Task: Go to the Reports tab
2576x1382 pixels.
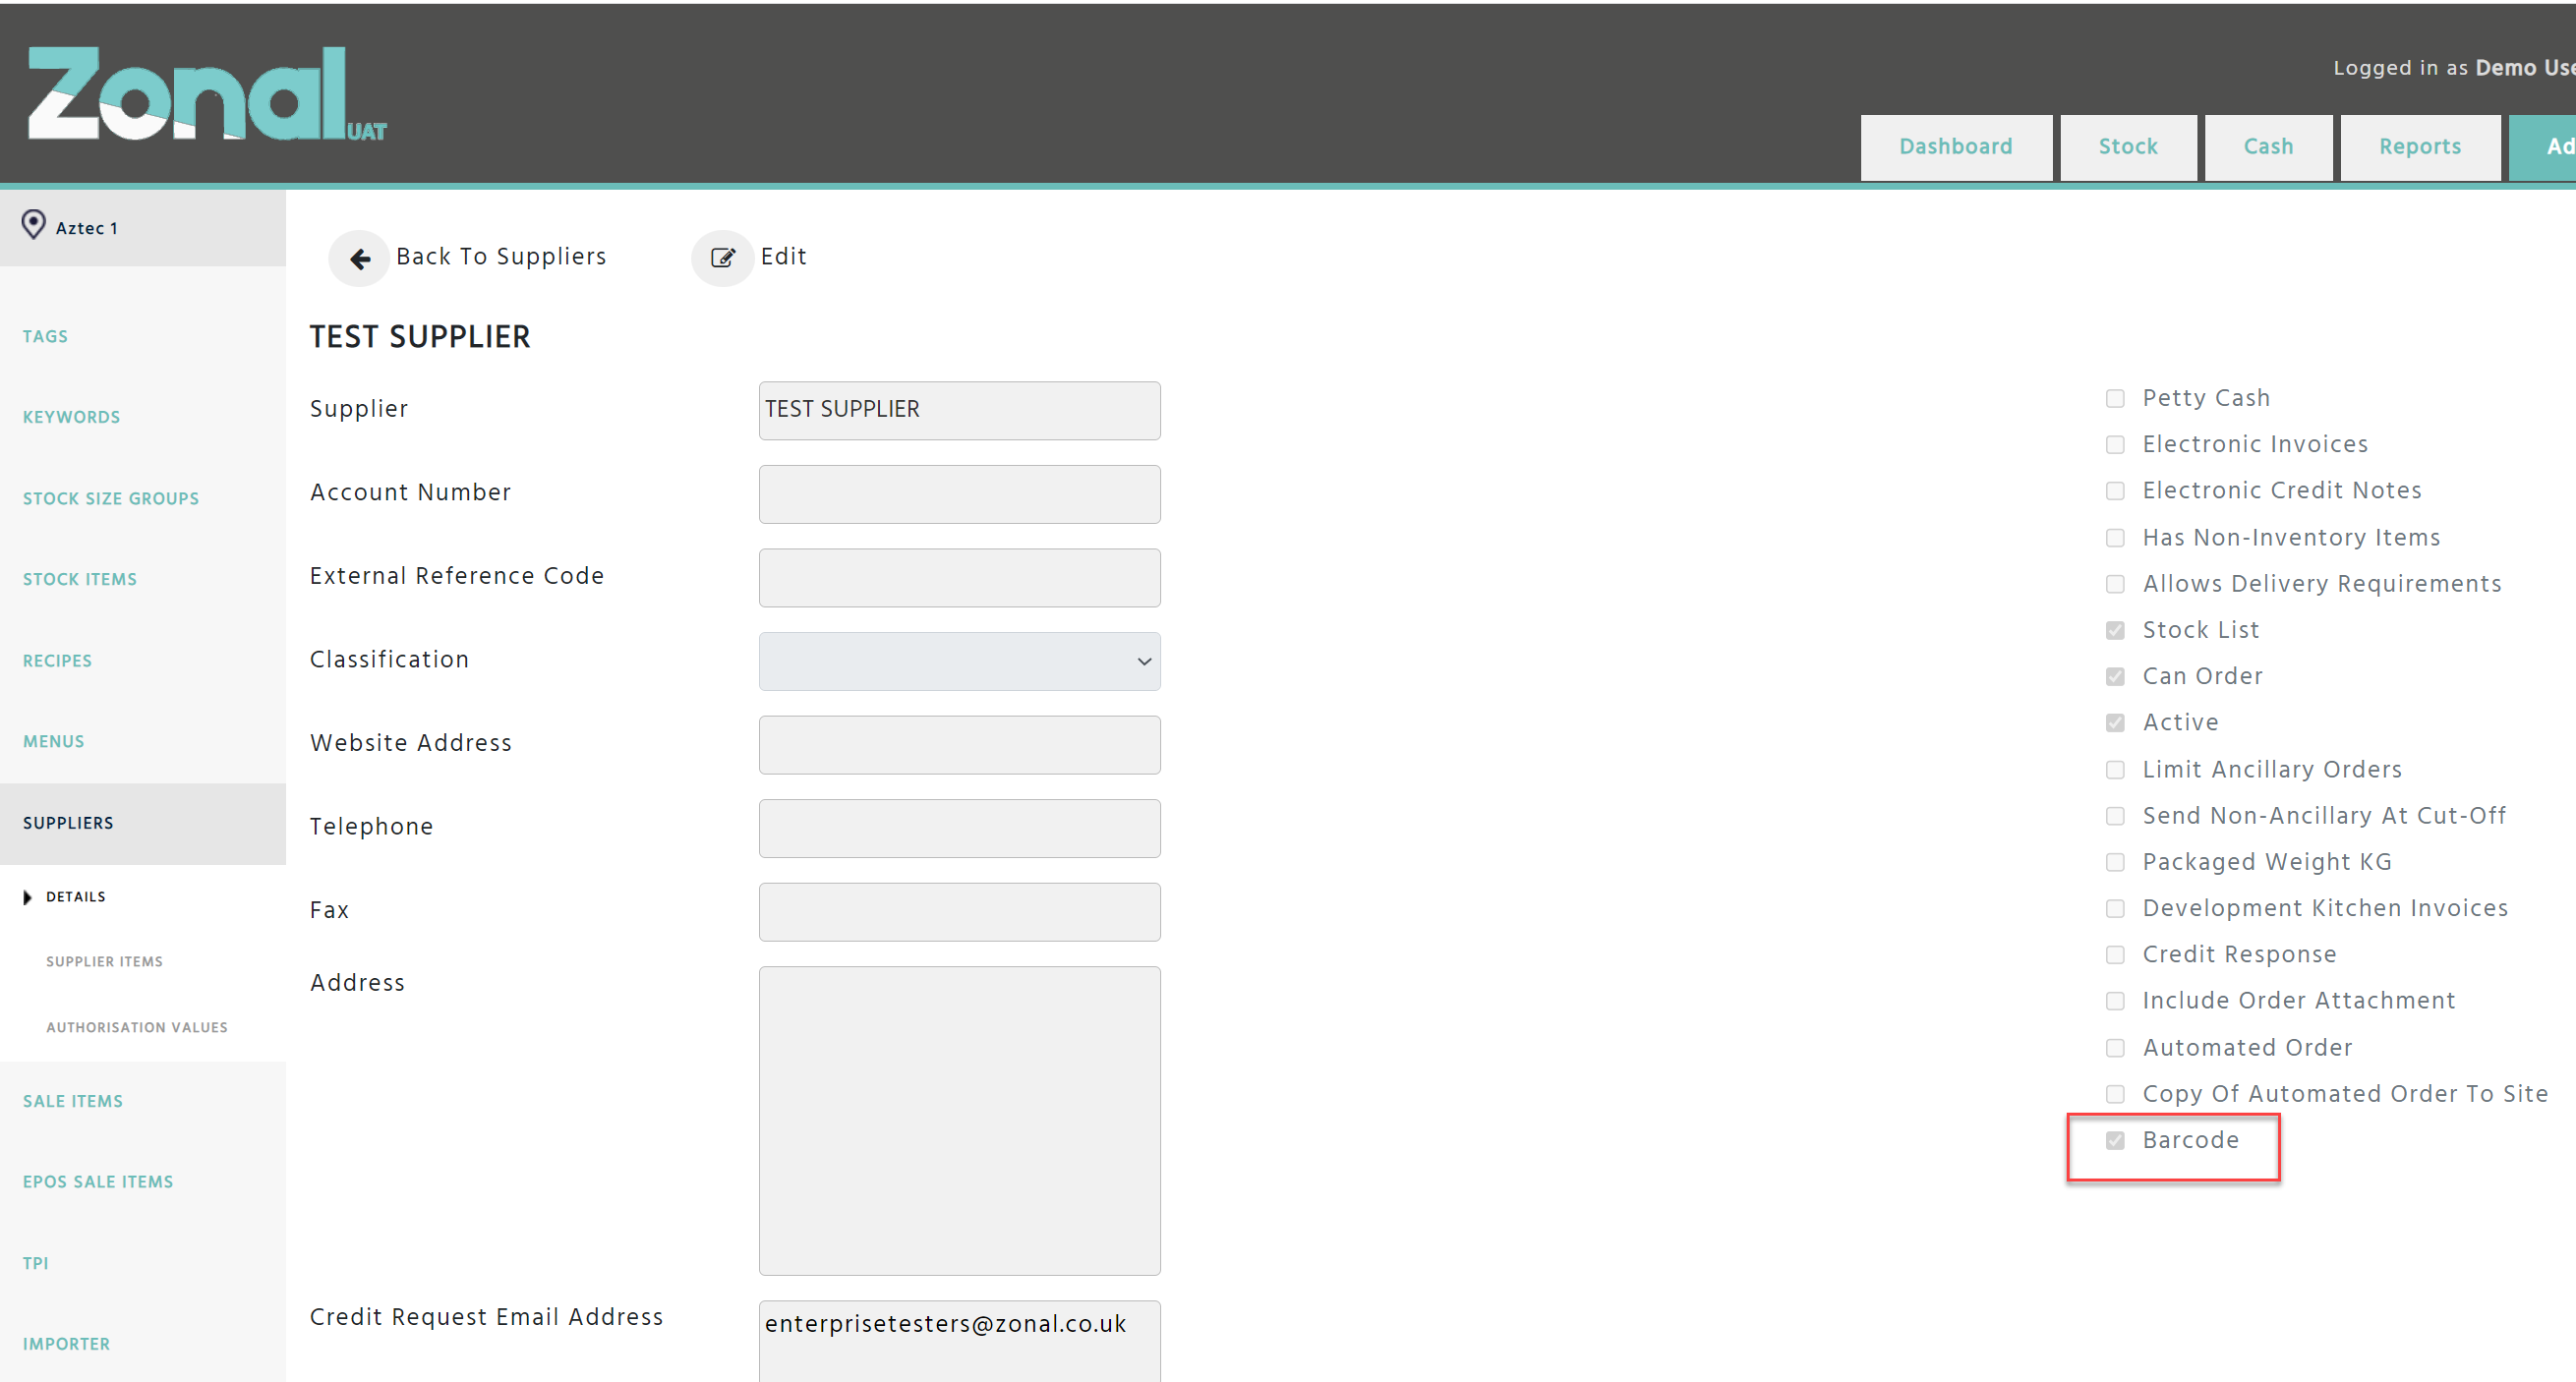Action: pyautogui.click(x=2418, y=147)
